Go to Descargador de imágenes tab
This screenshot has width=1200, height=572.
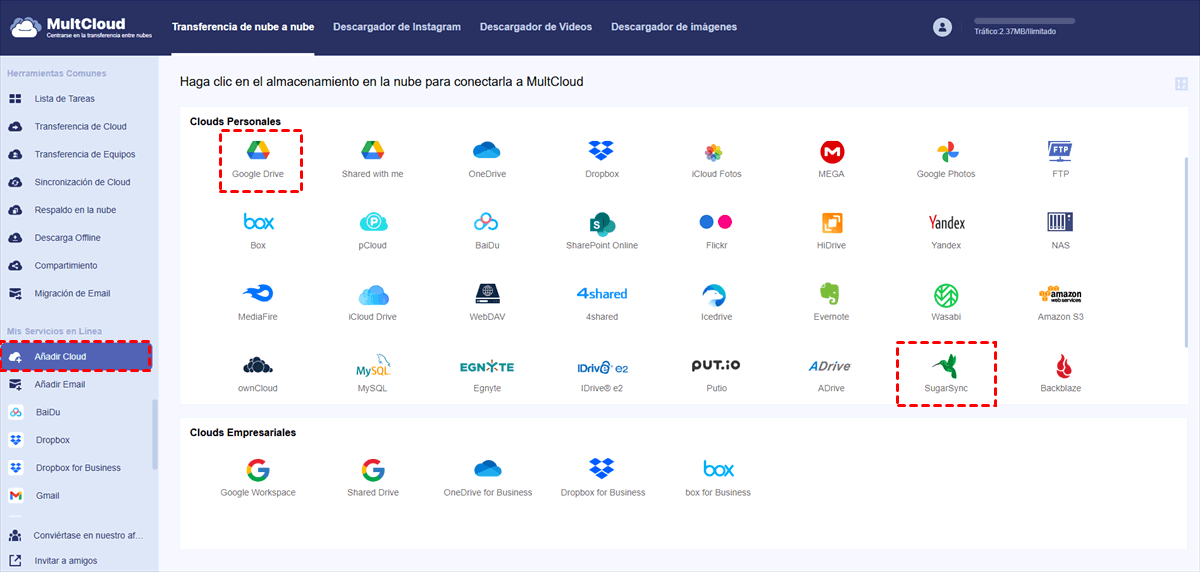[674, 27]
